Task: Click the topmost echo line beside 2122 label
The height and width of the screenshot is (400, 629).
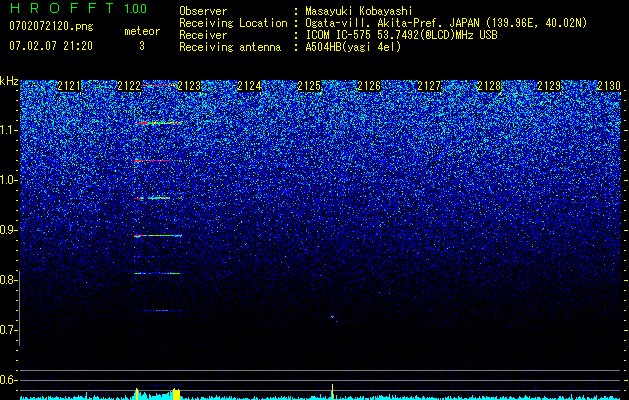Action: 158,85
